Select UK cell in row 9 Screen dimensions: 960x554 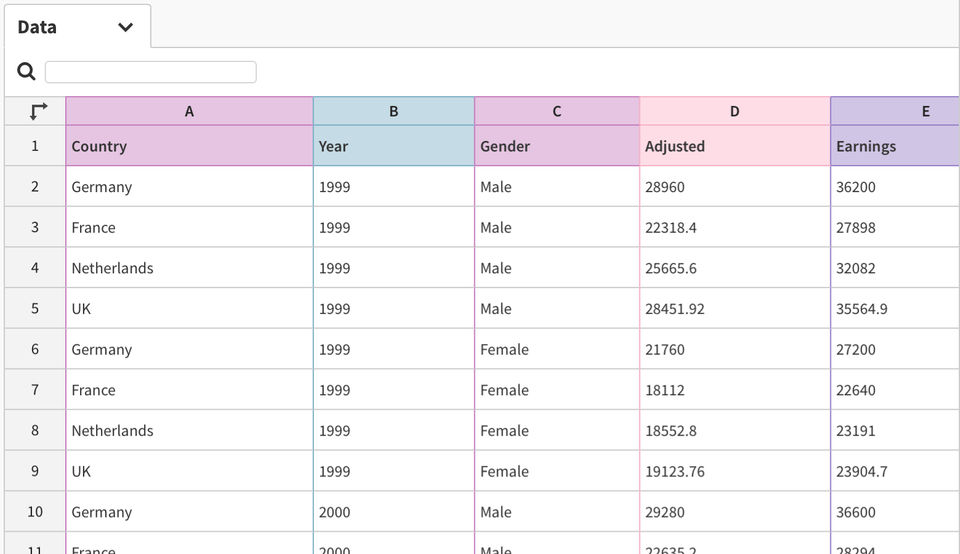point(189,471)
